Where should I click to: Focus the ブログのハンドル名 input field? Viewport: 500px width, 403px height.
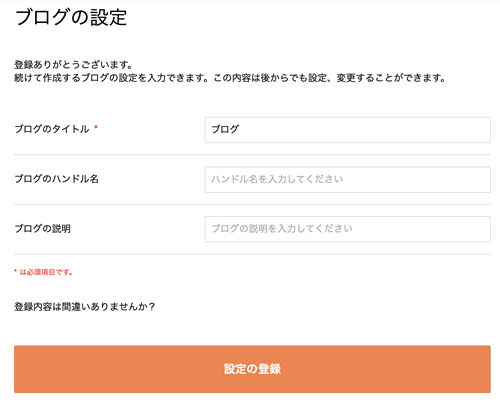coord(347,180)
